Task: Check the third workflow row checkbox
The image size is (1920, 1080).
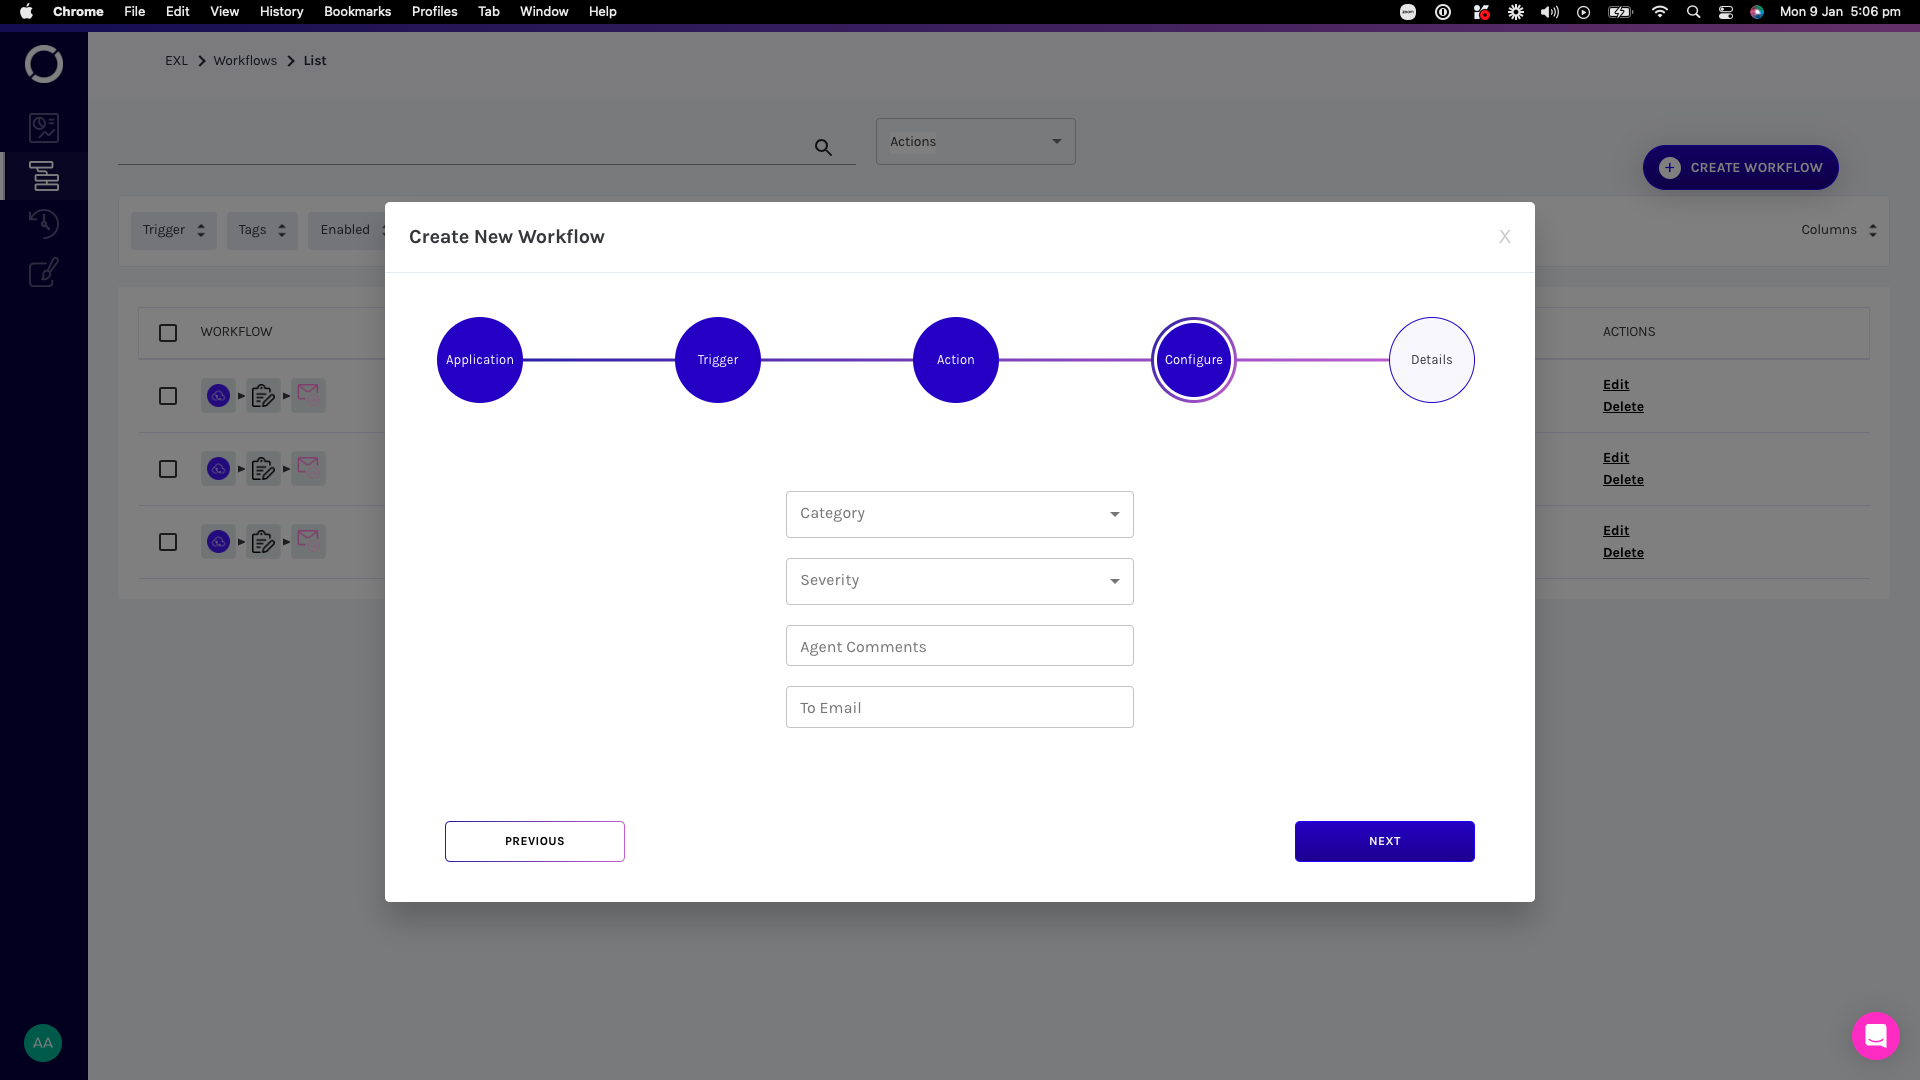Action: point(168,542)
